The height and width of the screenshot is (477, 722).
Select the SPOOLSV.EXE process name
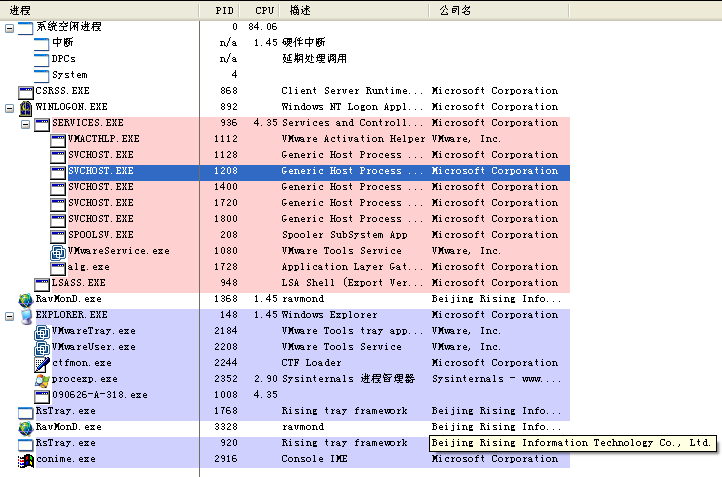[x=101, y=235]
